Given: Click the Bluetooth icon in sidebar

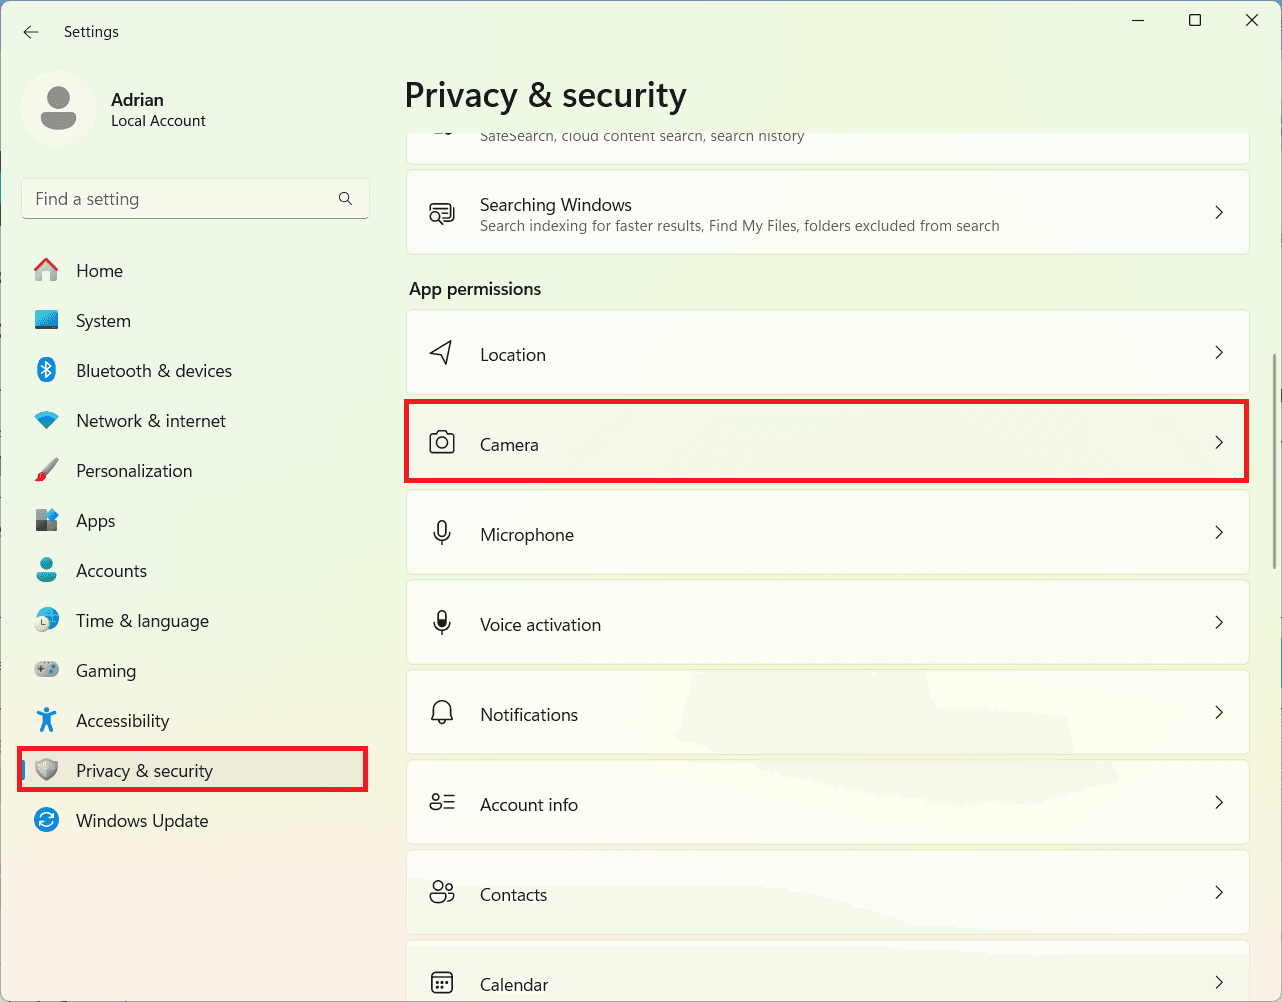Looking at the screenshot, I should tap(46, 370).
